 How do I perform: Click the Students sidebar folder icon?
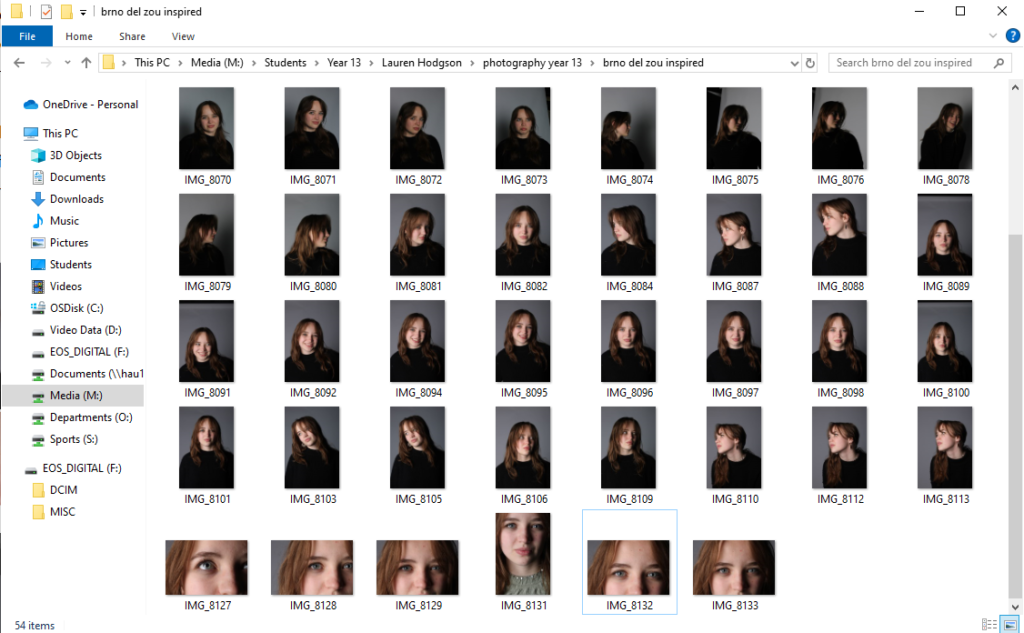[38, 265]
